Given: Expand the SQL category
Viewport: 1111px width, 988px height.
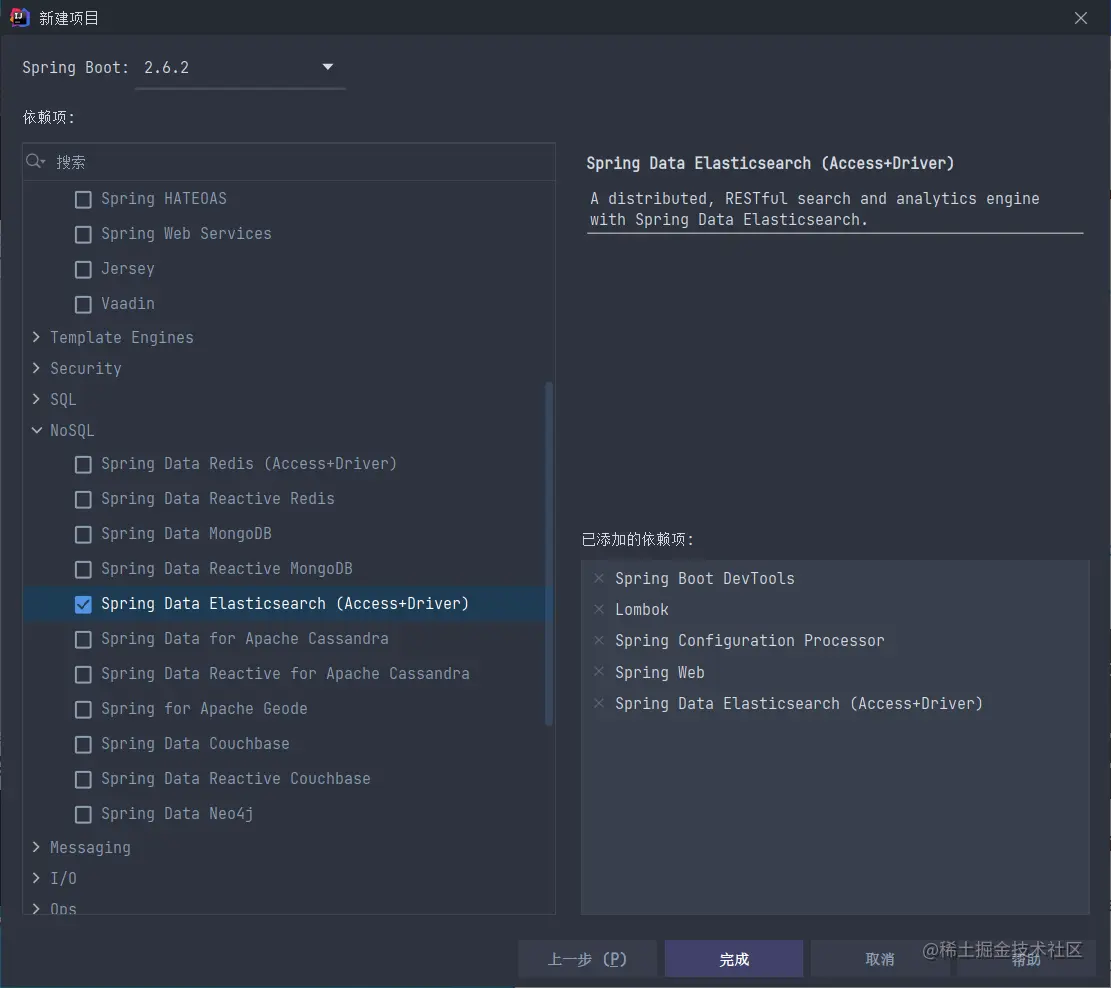Looking at the screenshot, I should 36,399.
